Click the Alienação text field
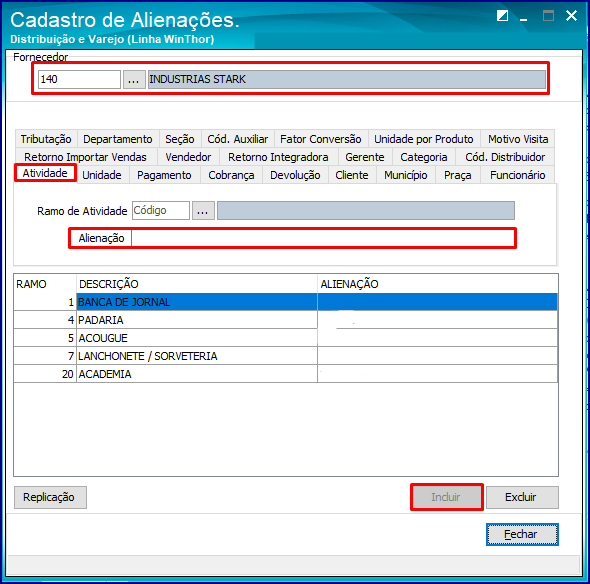The width and height of the screenshot is (590, 584). (x=323, y=238)
